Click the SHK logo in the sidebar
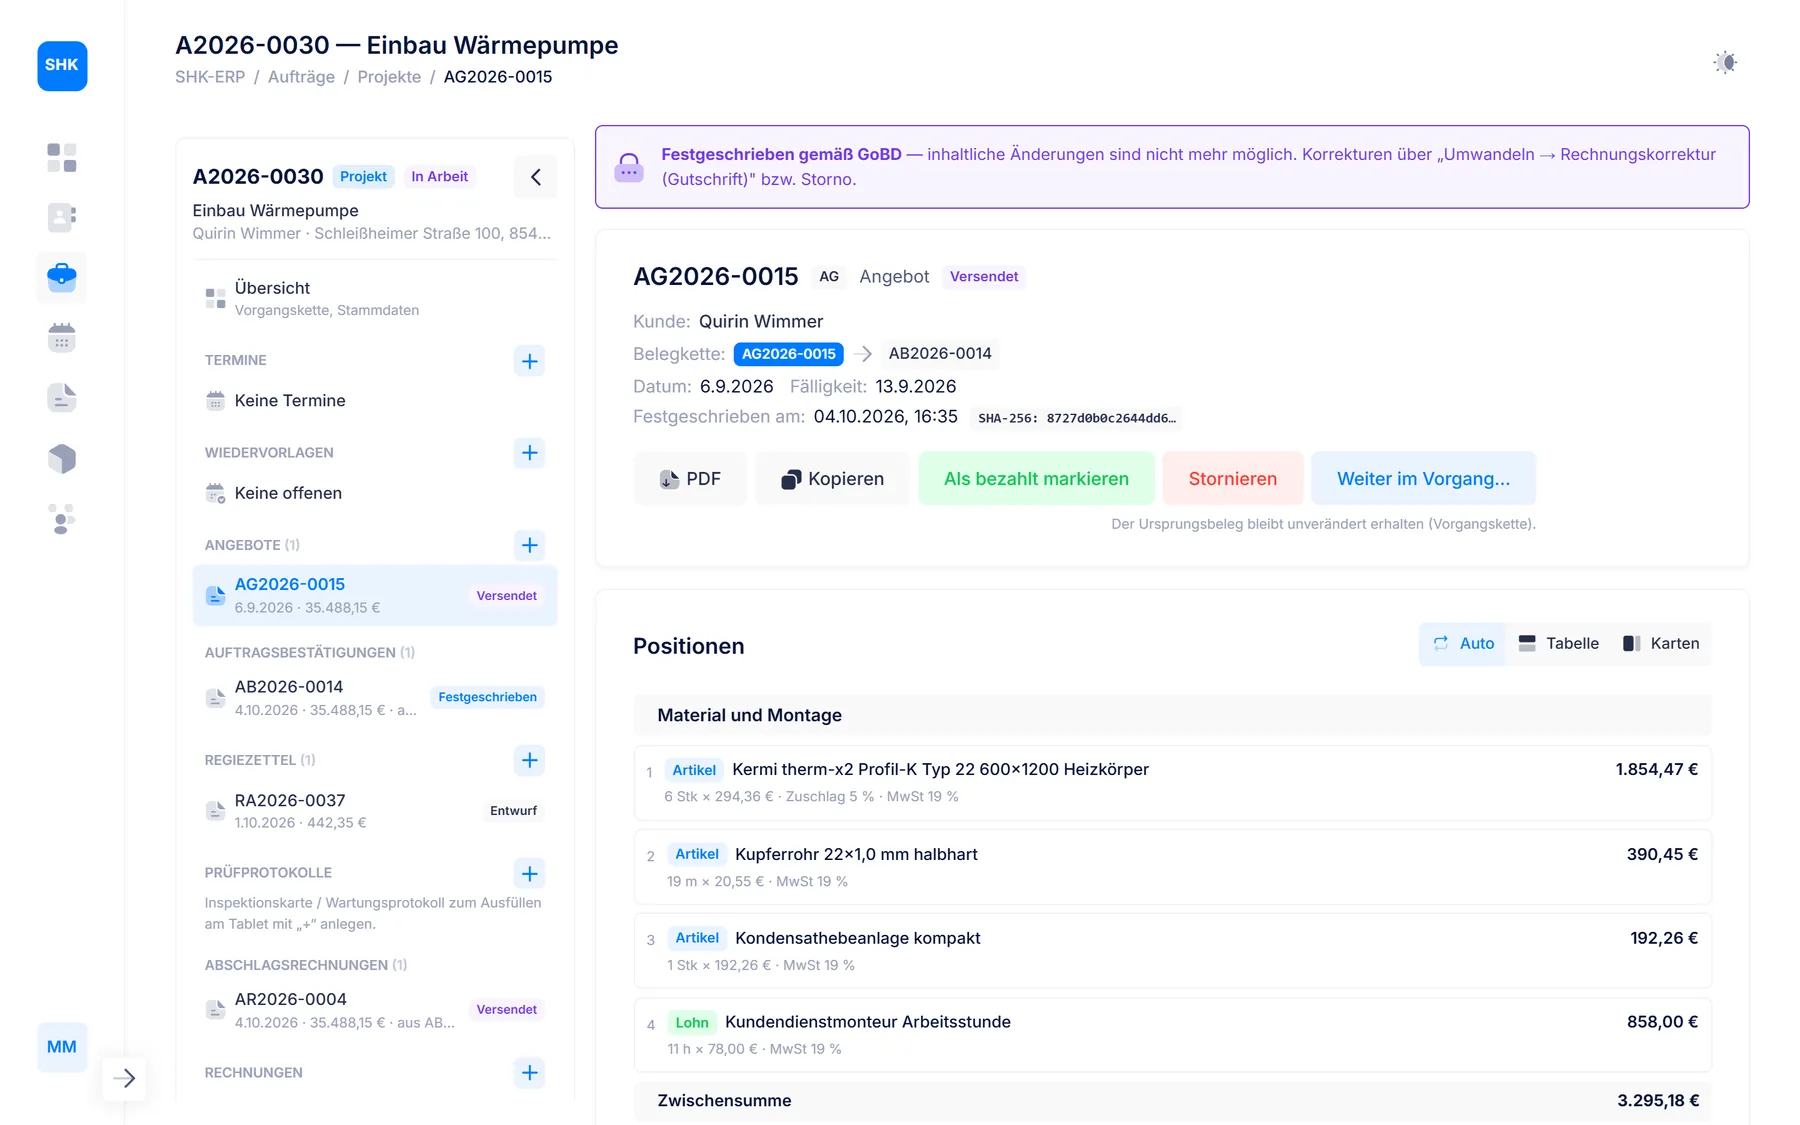The height and width of the screenshot is (1125, 1800). 62,65
